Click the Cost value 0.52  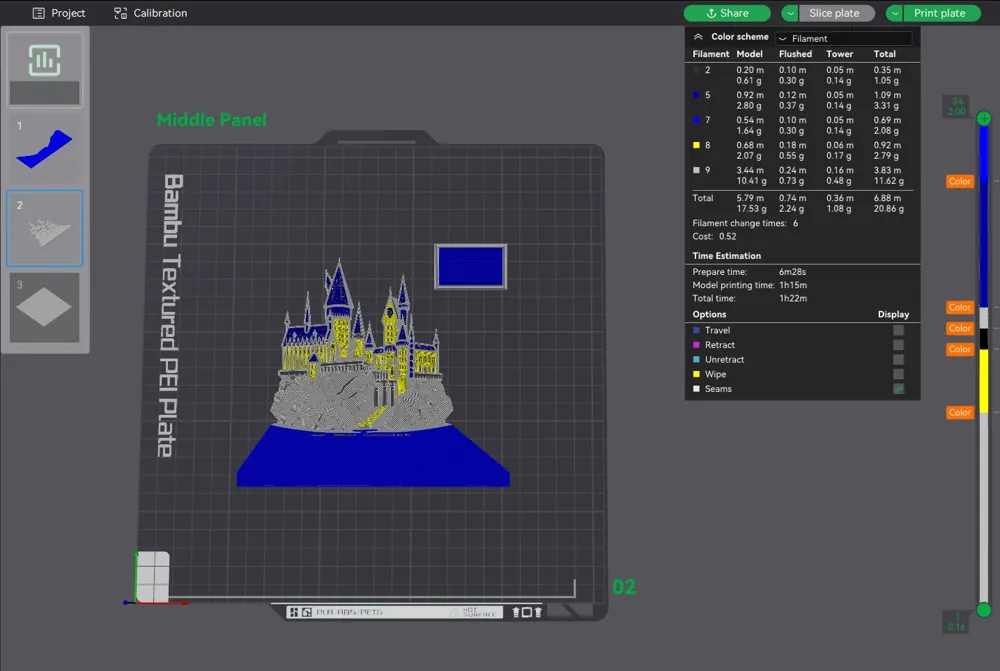728,237
